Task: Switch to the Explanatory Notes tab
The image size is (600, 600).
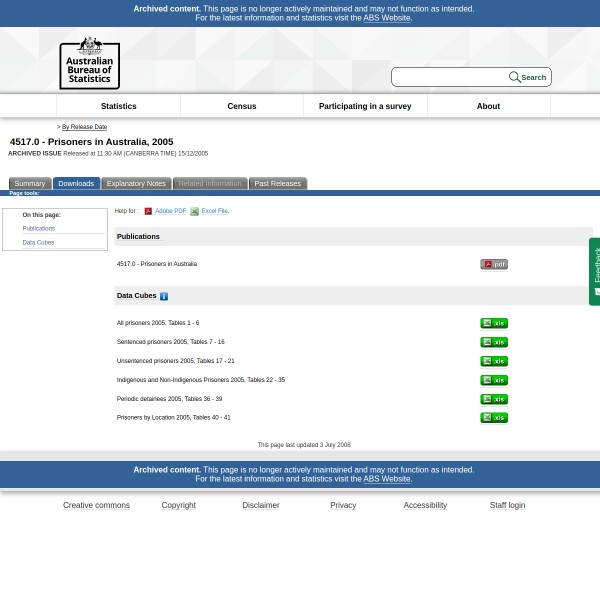Action: tap(136, 184)
